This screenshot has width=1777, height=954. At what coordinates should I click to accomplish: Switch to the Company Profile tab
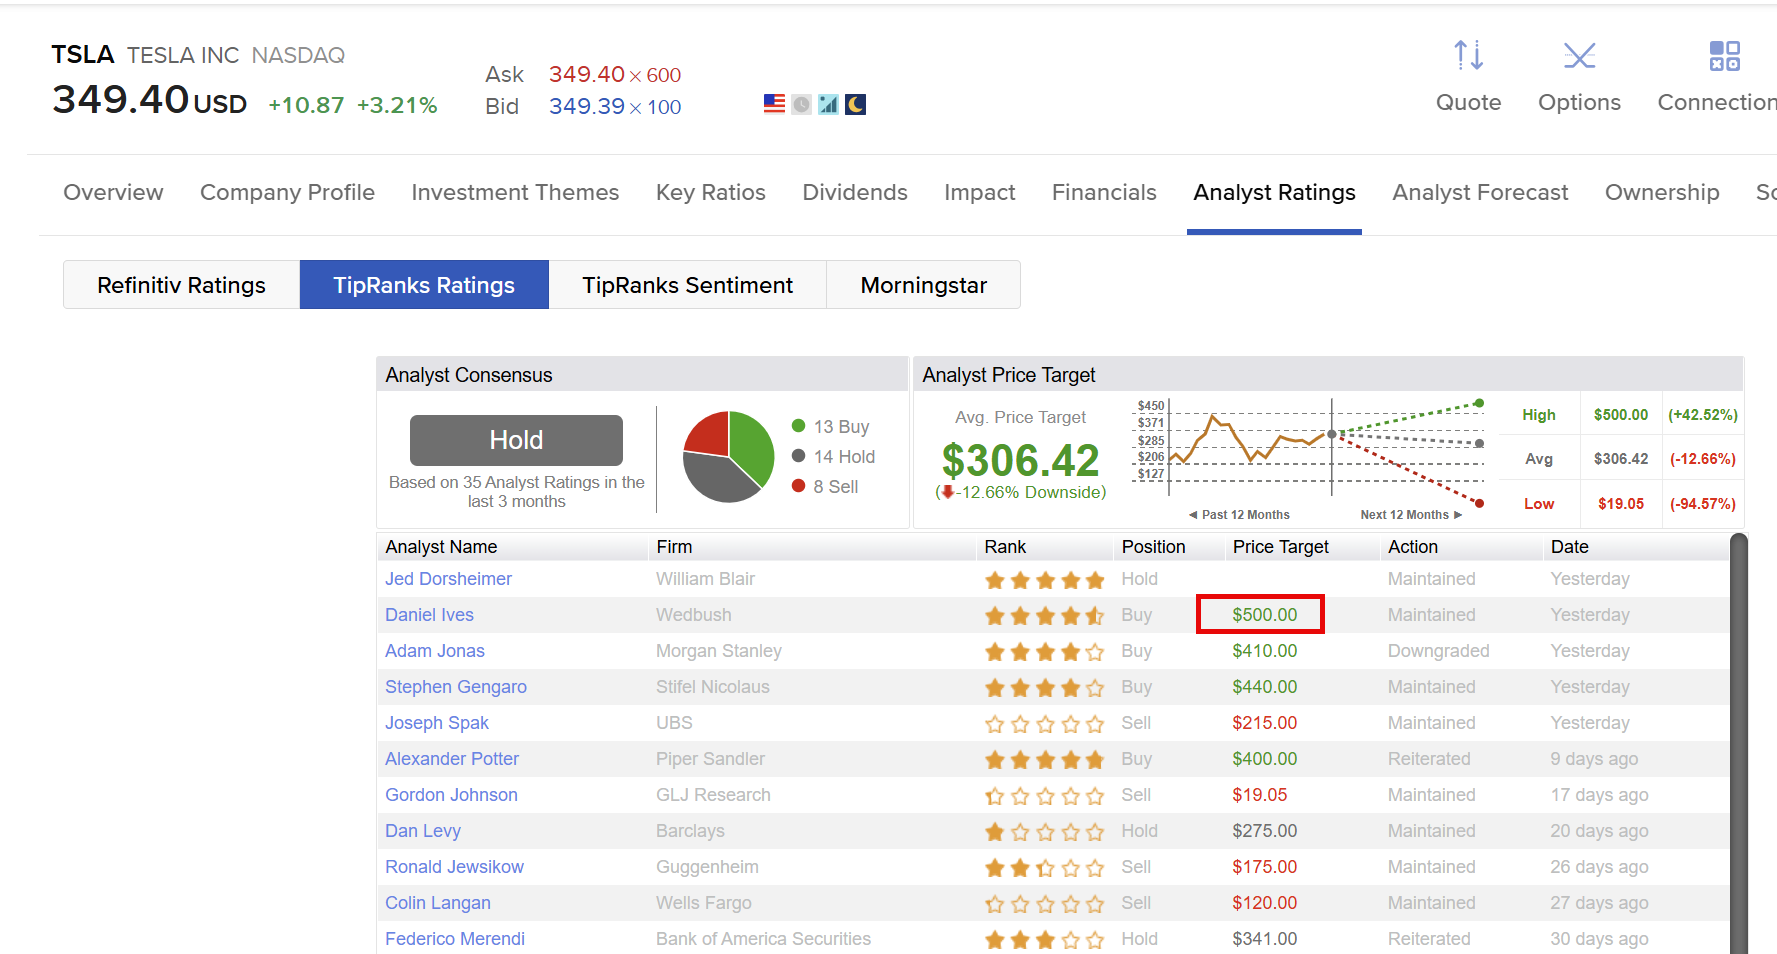point(287,192)
